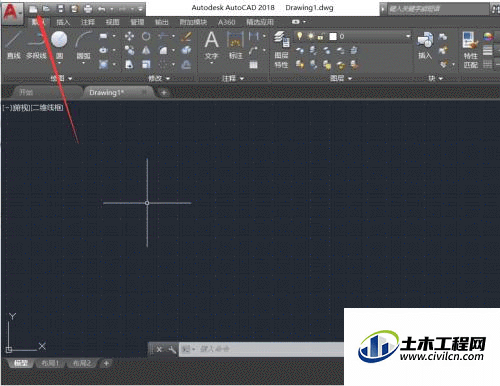Select the 直线 line tool
This screenshot has width=500, height=386.
14,45
